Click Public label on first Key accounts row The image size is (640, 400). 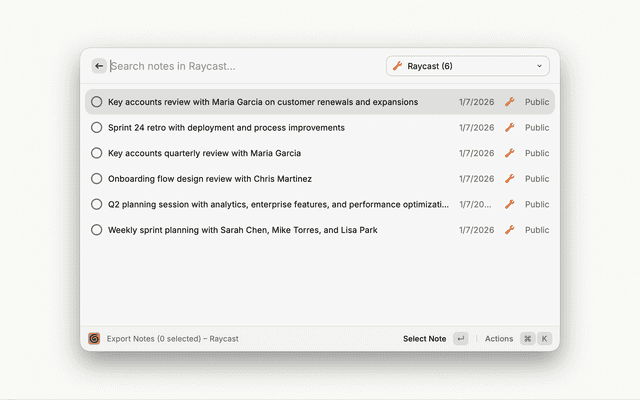coord(537,102)
